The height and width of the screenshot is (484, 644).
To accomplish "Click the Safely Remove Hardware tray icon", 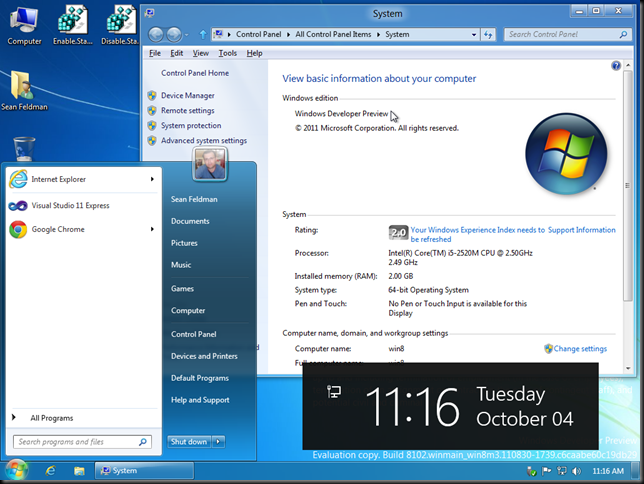I will point(531,471).
